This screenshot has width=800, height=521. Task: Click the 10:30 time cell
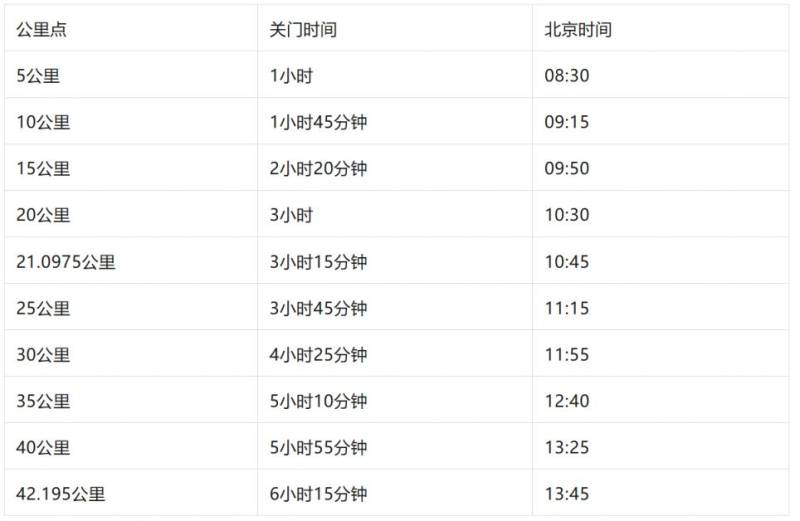point(567,215)
